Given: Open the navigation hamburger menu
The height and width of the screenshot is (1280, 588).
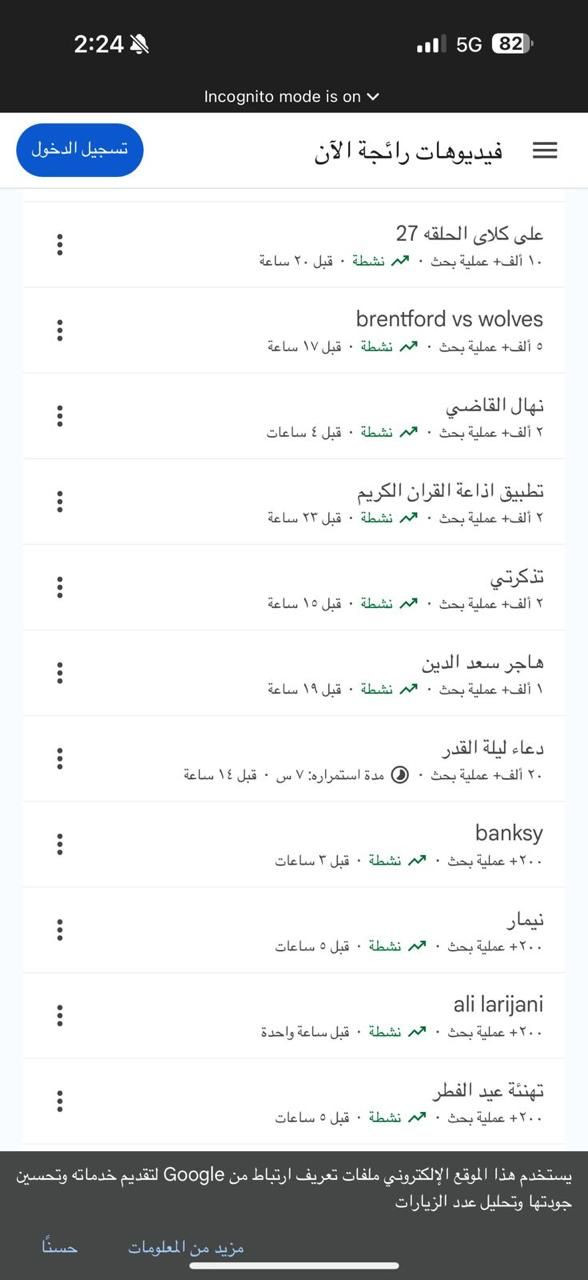Looking at the screenshot, I should (x=544, y=150).
